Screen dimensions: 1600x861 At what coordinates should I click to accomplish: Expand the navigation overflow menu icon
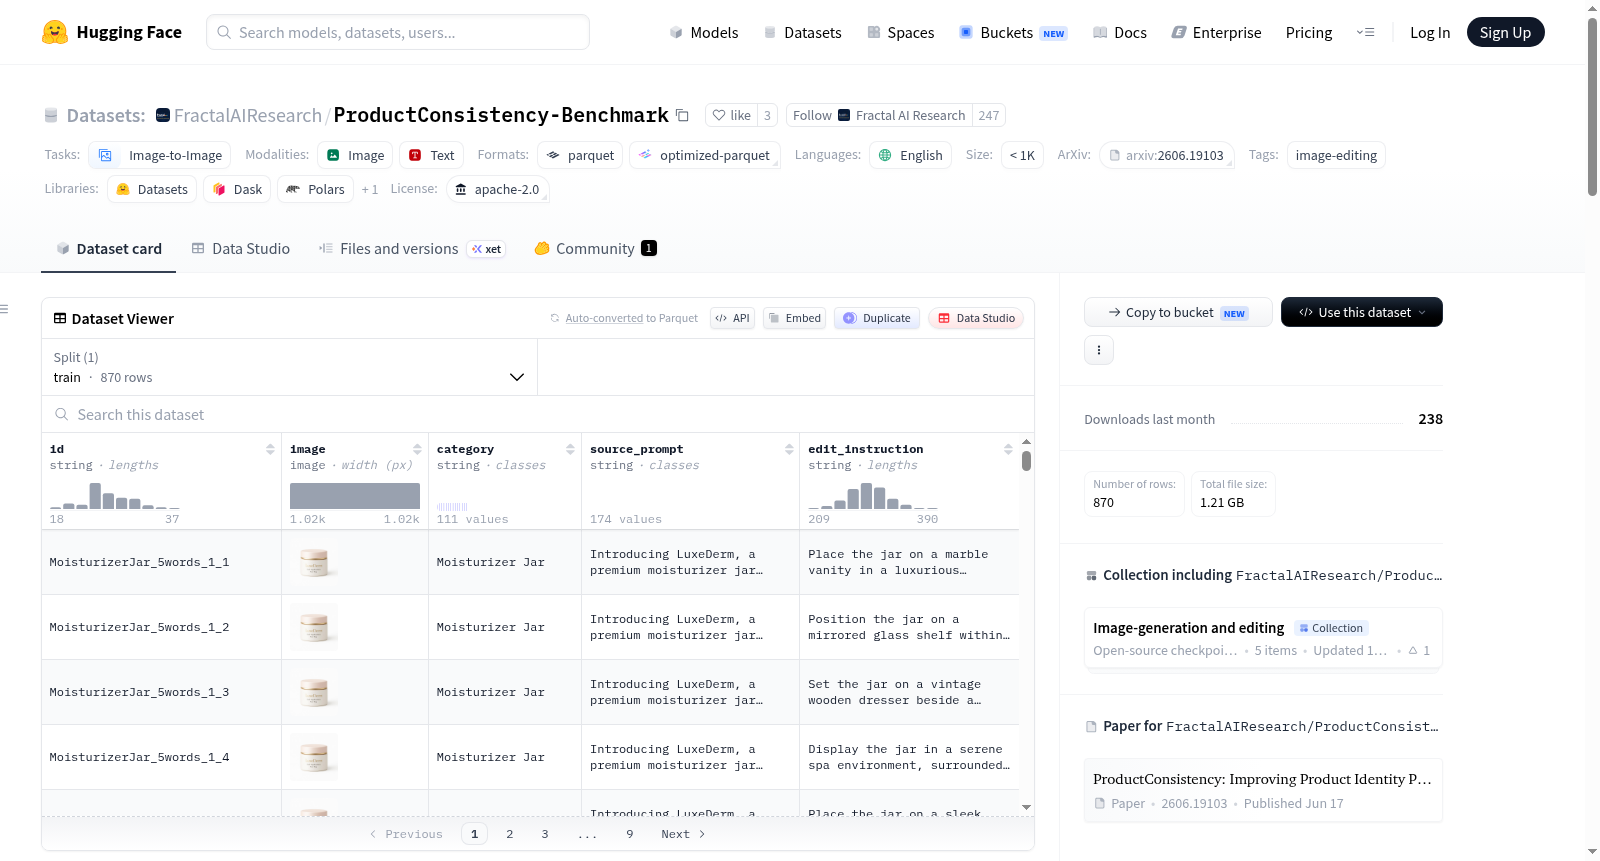[x=1365, y=32]
